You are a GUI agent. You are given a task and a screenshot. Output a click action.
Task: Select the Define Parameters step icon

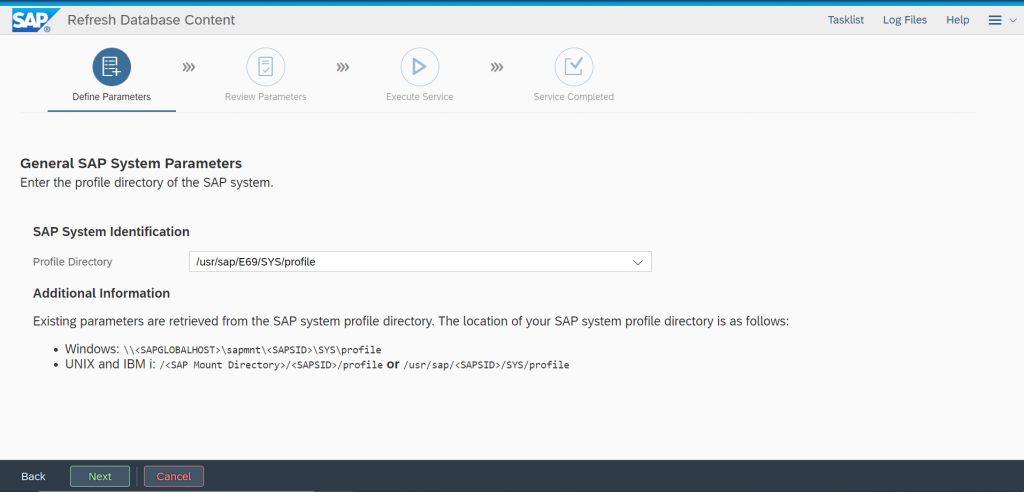[x=112, y=67]
